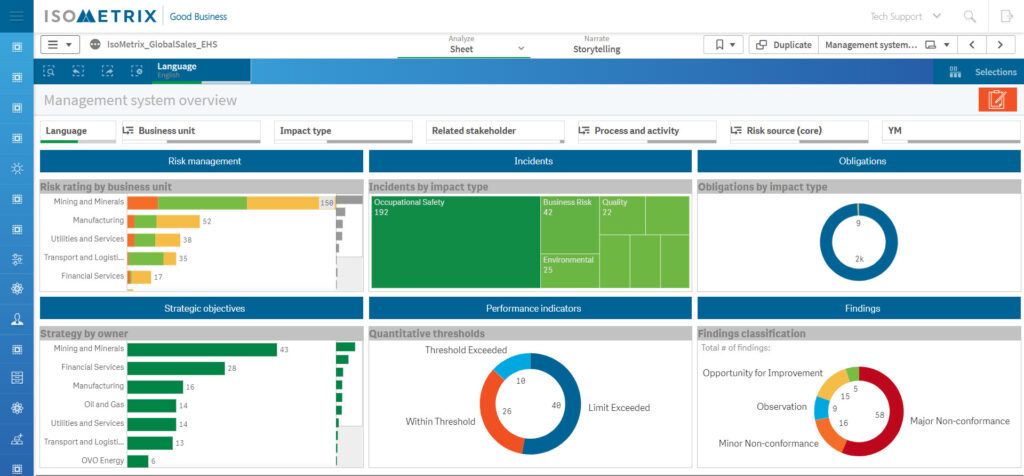Open the YM filter
Screen dimensions: 1024x476
(x=951, y=131)
